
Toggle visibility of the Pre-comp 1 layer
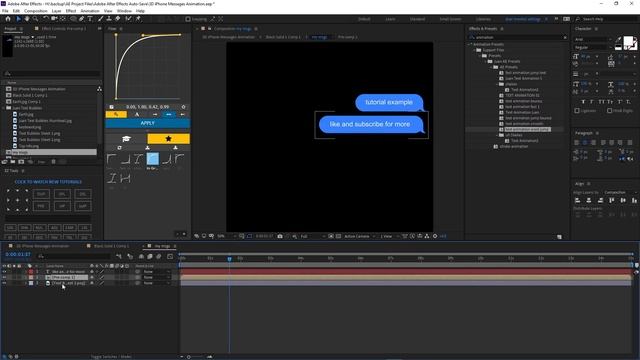[x=4, y=277]
